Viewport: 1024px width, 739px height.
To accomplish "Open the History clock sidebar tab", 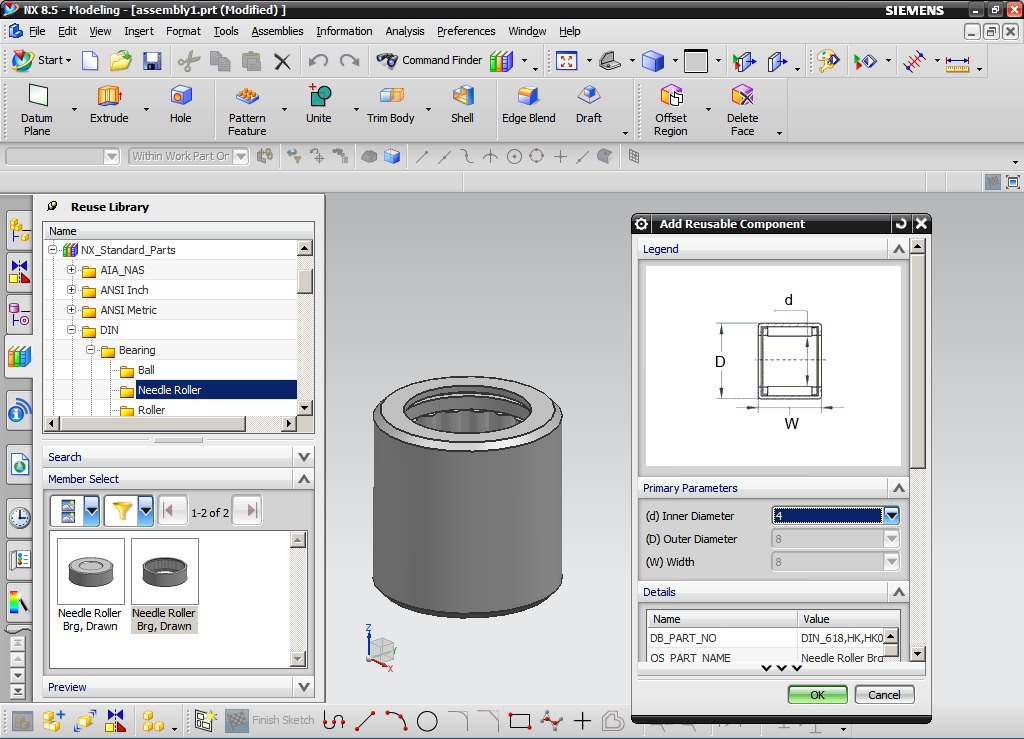I will pos(20,518).
